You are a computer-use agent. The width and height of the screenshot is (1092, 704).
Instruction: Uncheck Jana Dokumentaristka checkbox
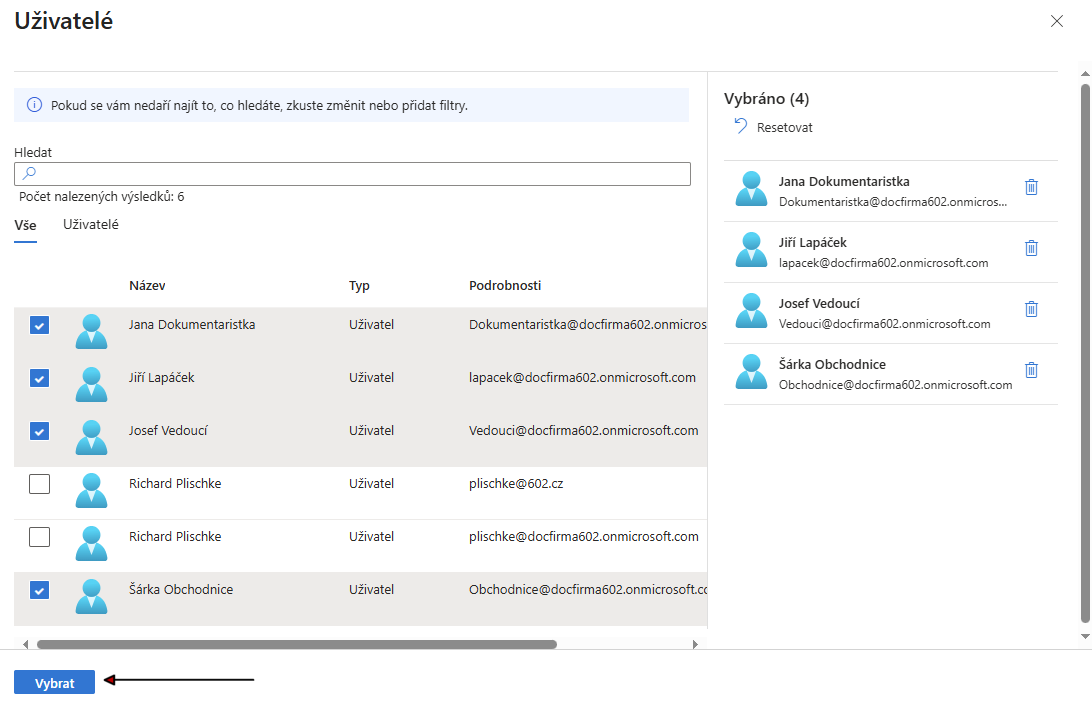39,325
